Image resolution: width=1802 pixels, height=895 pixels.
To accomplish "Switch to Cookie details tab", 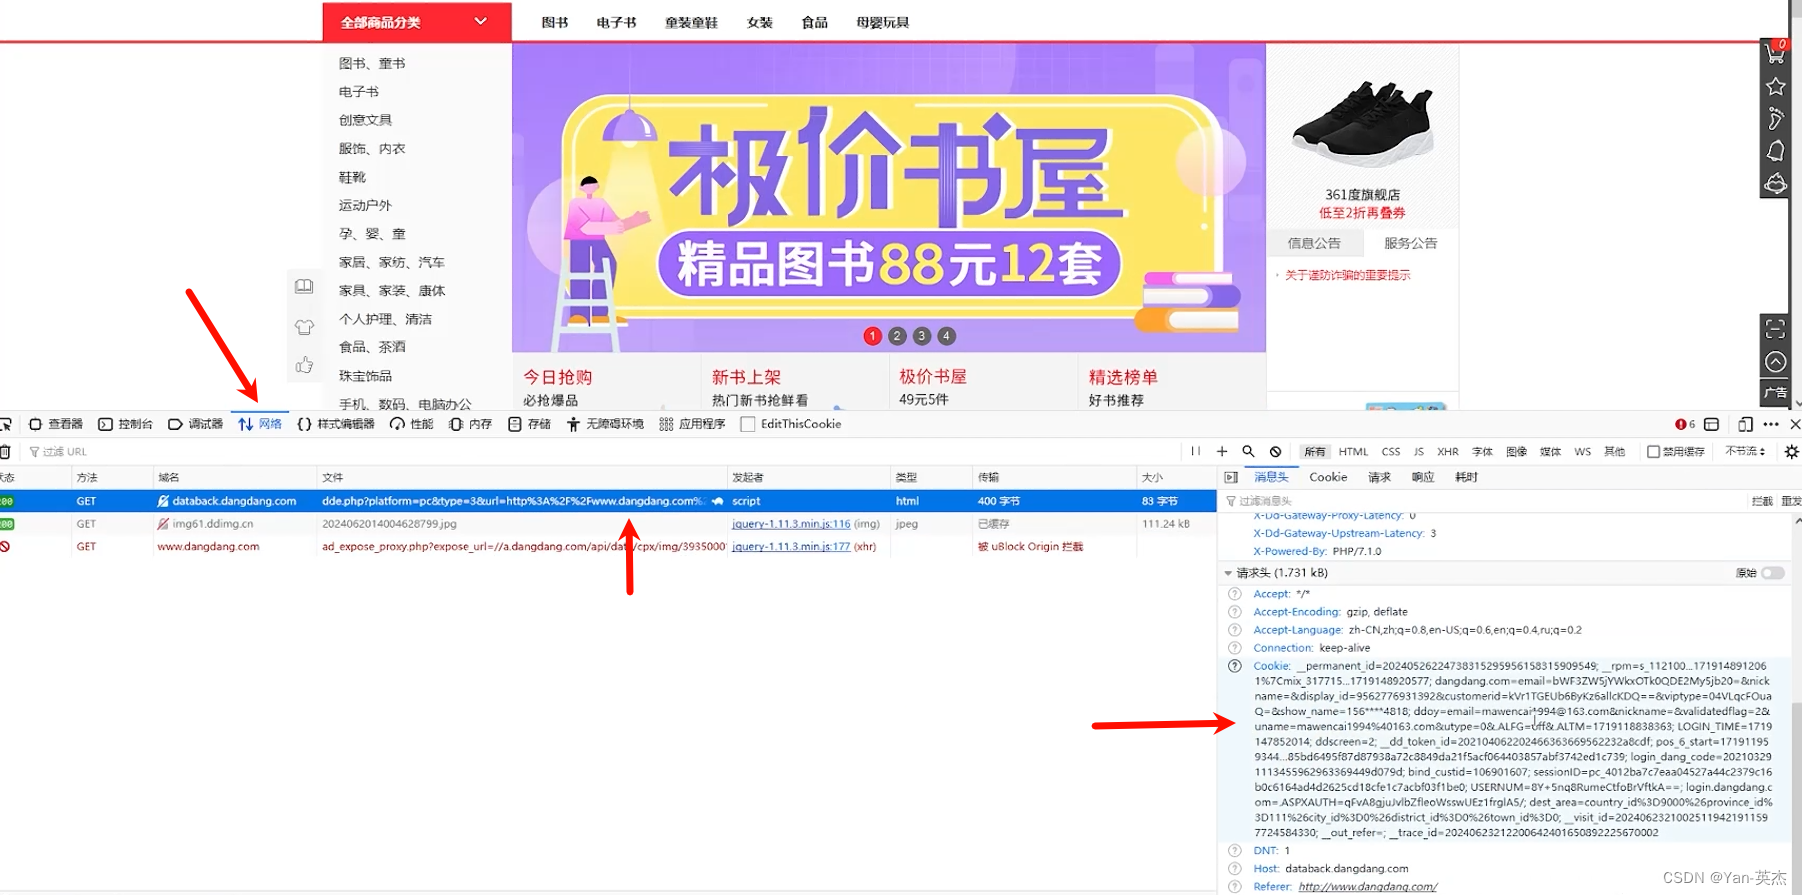I will (1328, 477).
